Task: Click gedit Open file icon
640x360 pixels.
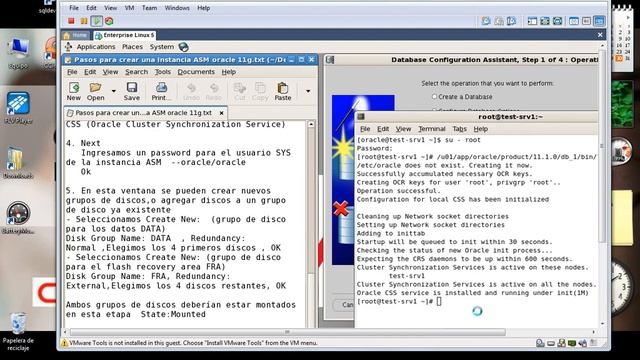Action: point(96,91)
